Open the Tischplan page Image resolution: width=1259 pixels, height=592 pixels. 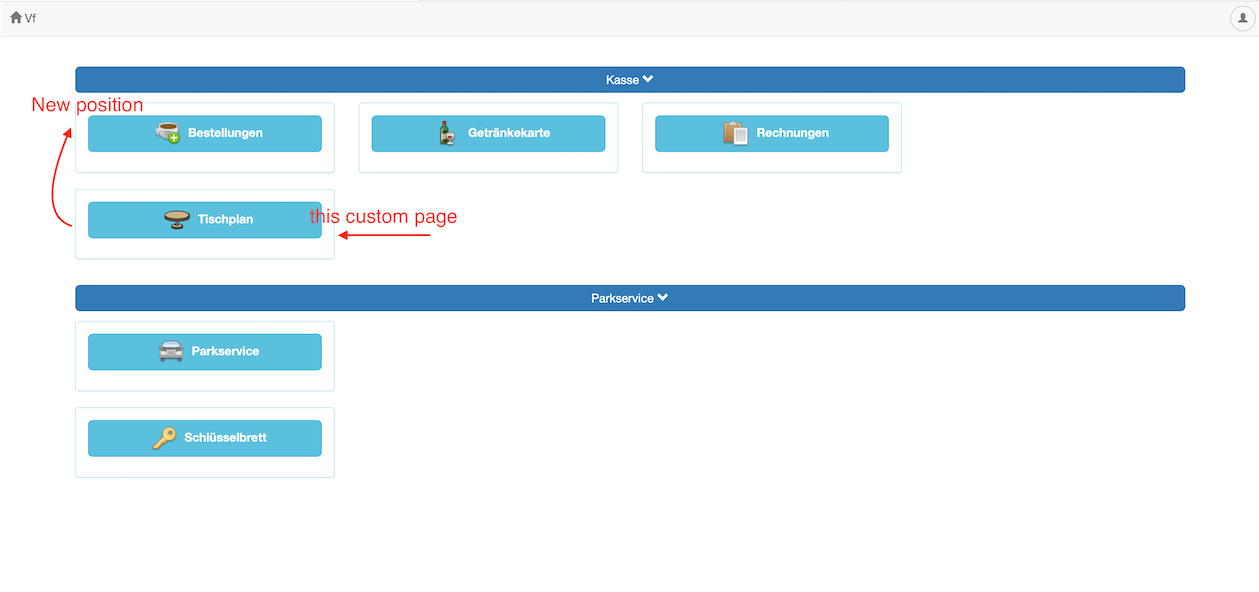coord(205,220)
